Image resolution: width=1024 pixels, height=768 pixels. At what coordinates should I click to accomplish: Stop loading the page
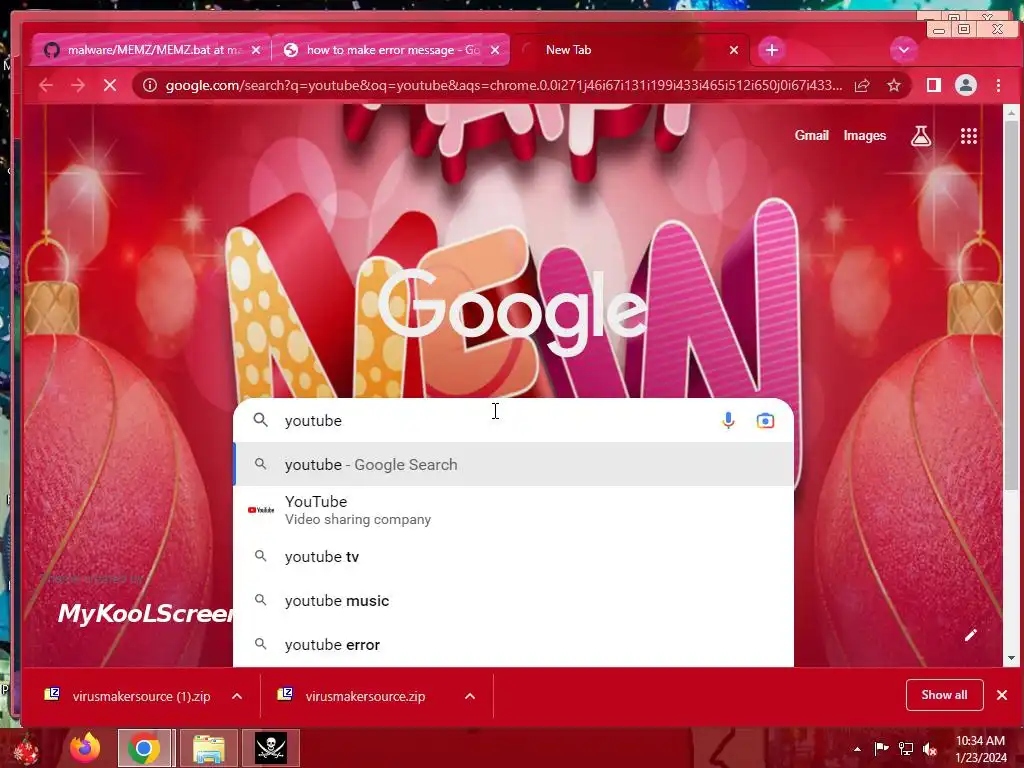tap(110, 85)
